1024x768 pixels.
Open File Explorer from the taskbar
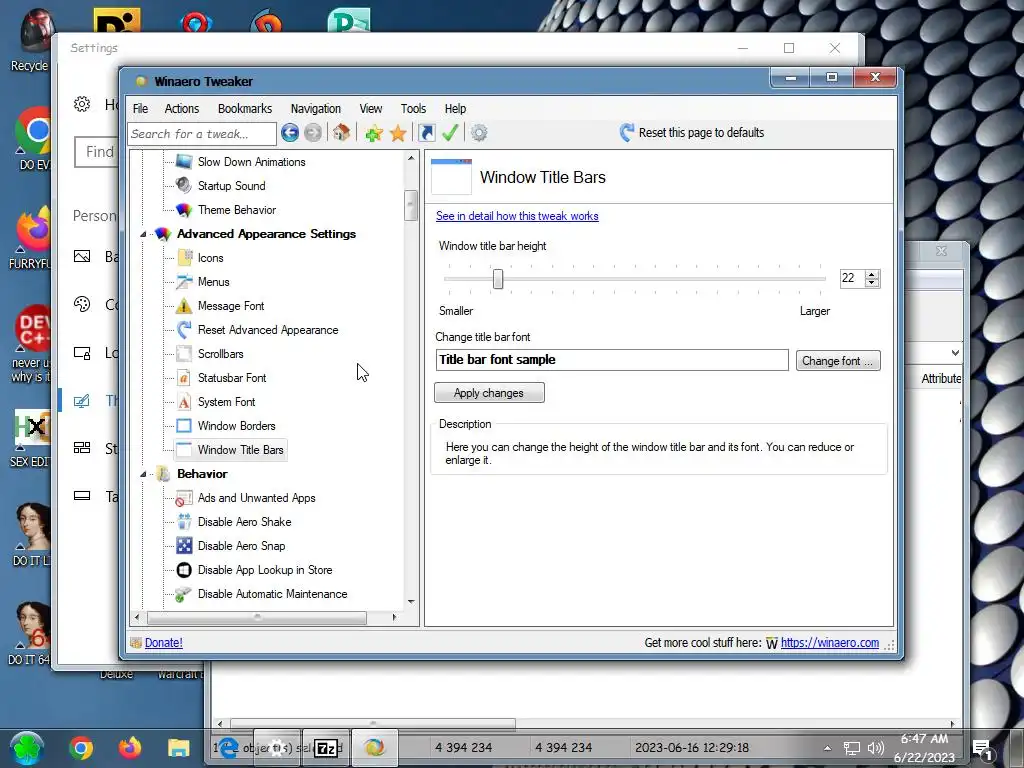pyautogui.click(x=178, y=748)
